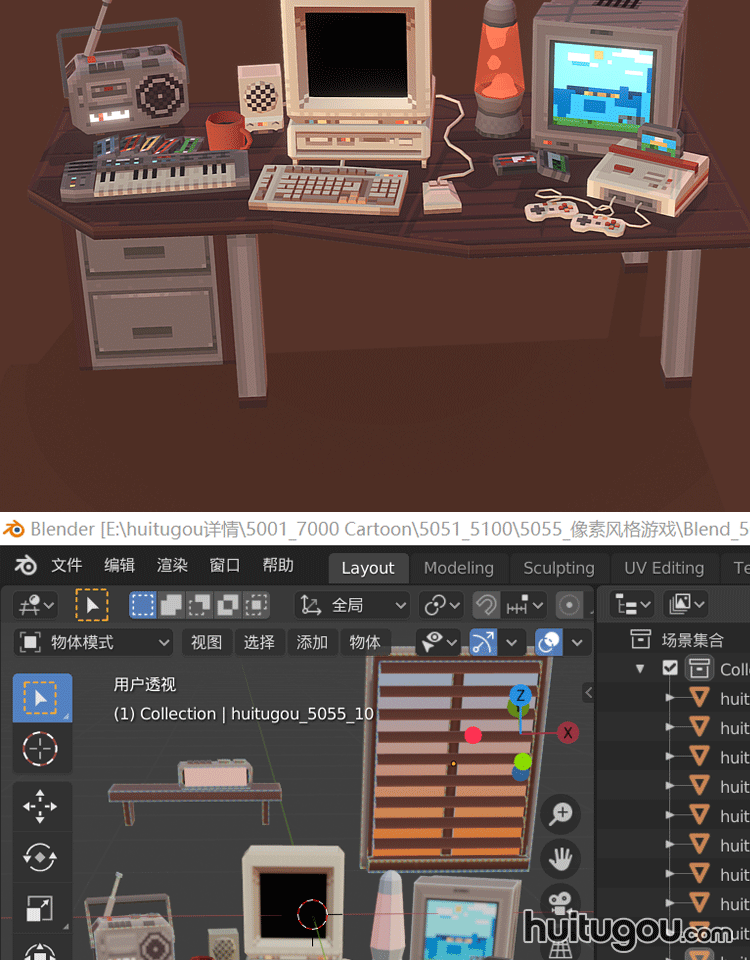Open the 窗口 menu
This screenshot has width=750, height=960.
[x=225, y=566]
